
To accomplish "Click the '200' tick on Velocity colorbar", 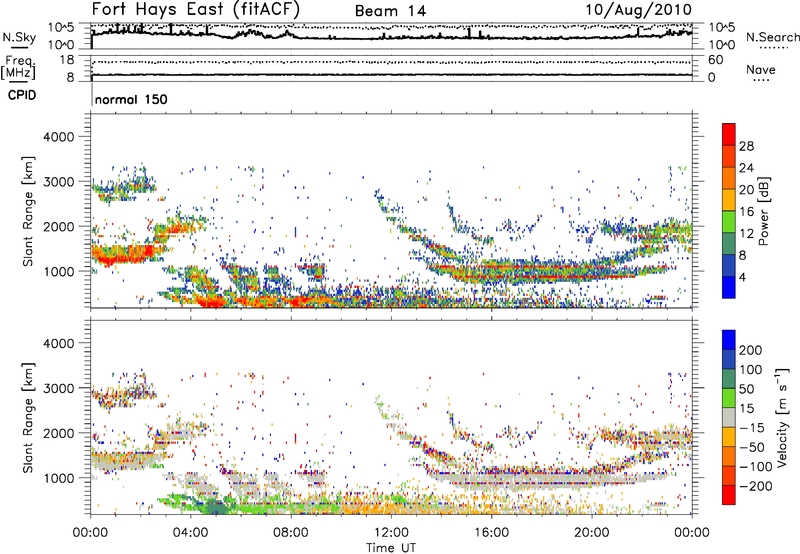I will 751,350.
